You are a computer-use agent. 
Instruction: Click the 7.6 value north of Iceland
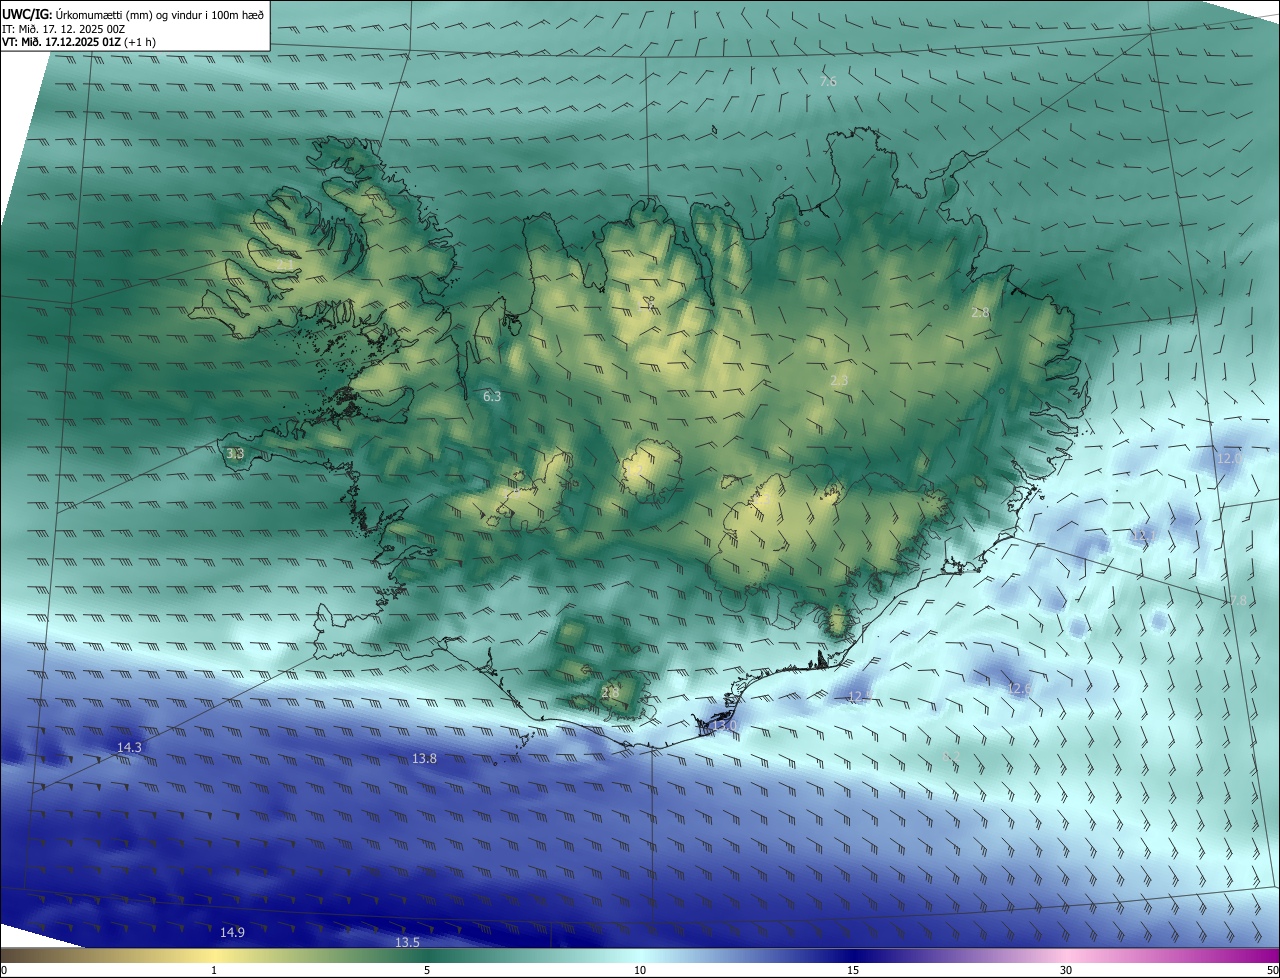[828, 81]
